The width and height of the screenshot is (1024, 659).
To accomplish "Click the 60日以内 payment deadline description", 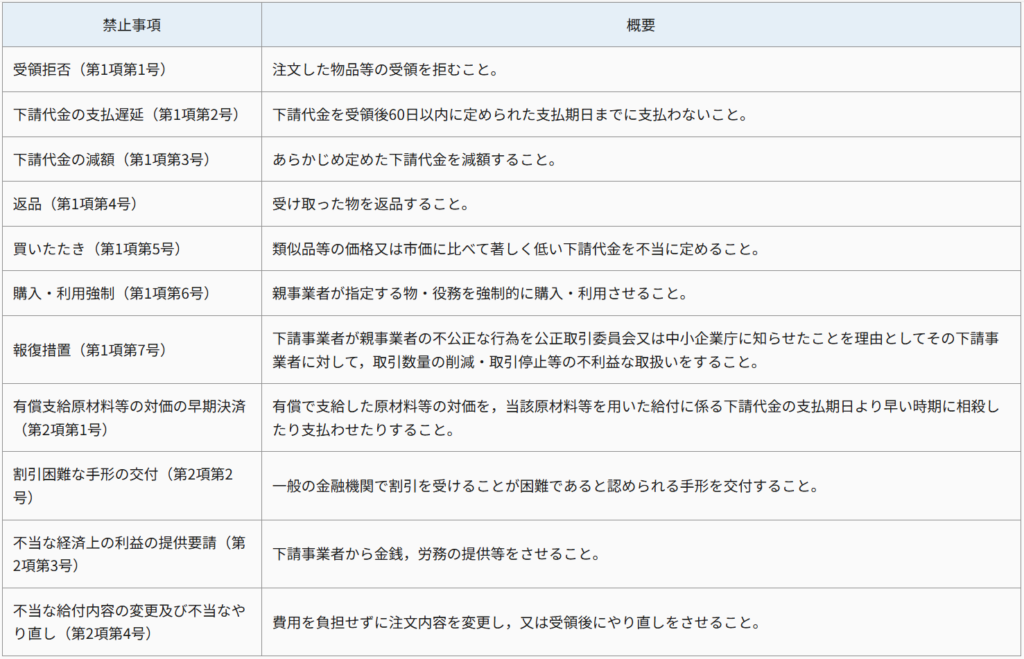I will coord(510,115).
